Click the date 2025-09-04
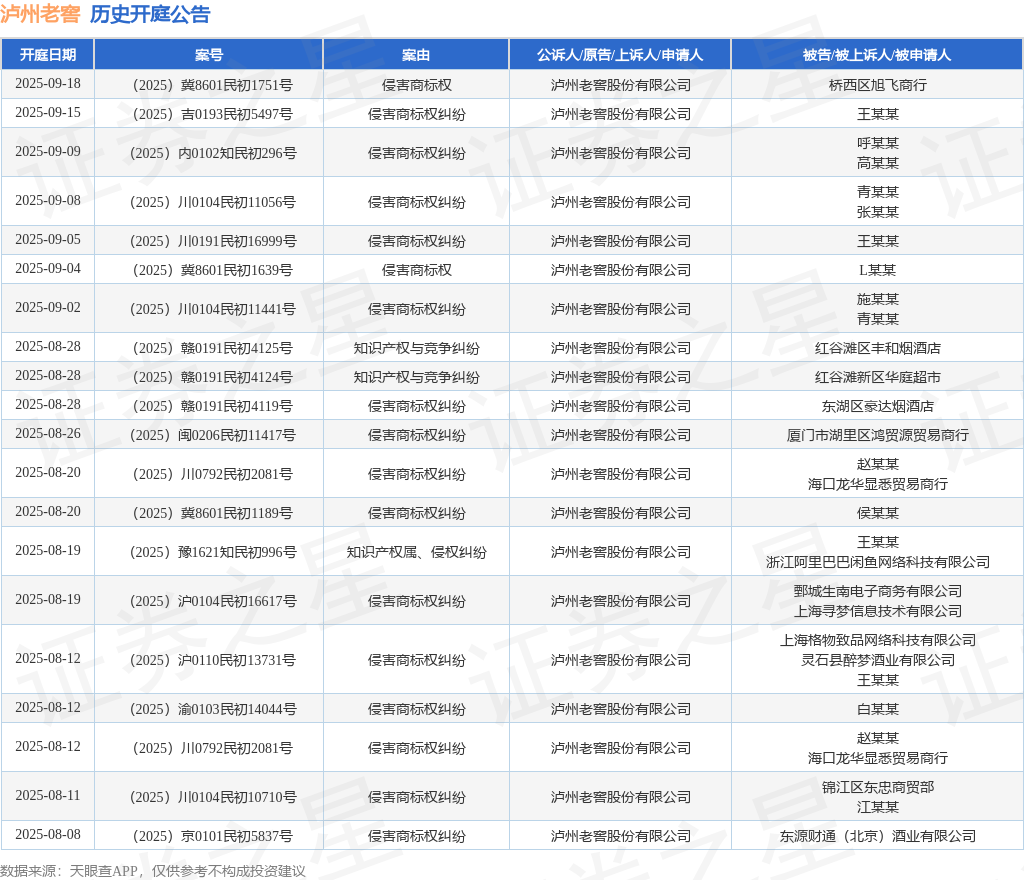 pos(48,268)
